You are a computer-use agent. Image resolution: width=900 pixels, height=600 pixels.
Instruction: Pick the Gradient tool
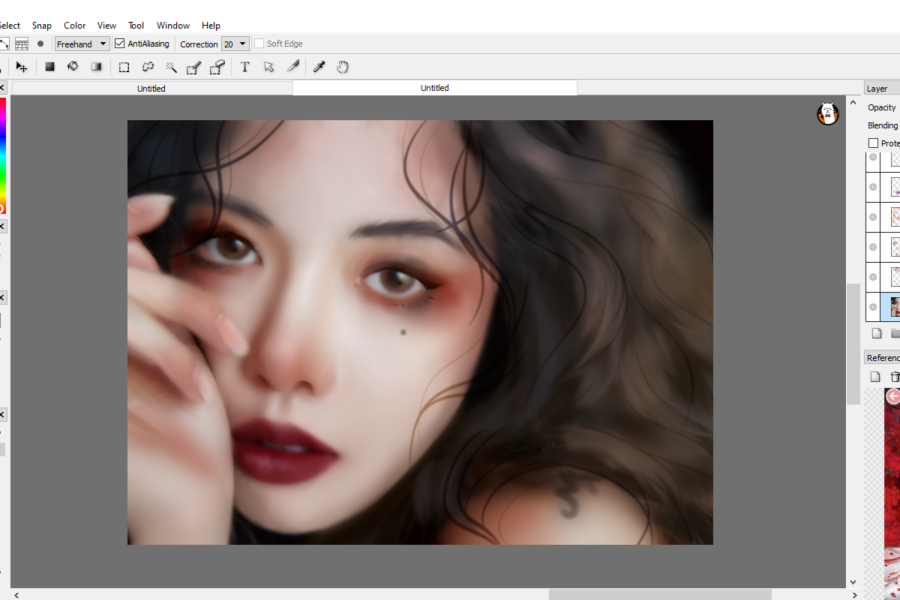coord(96,67)
